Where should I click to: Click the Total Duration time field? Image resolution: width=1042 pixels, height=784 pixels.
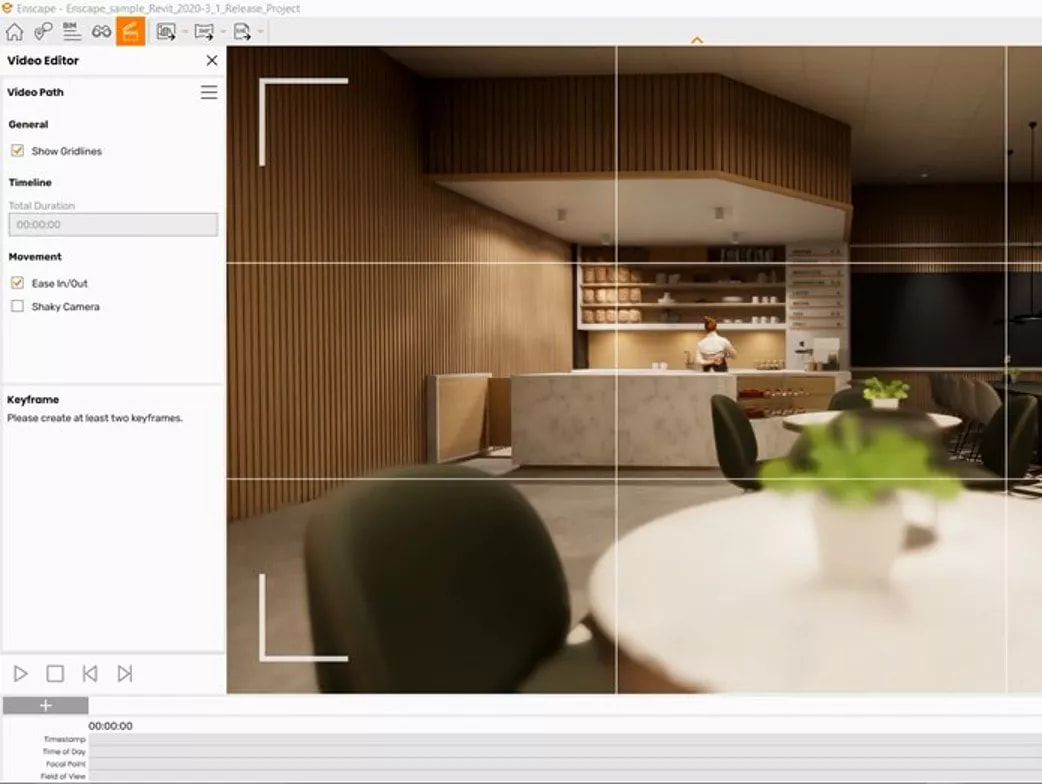pos(113,225)
